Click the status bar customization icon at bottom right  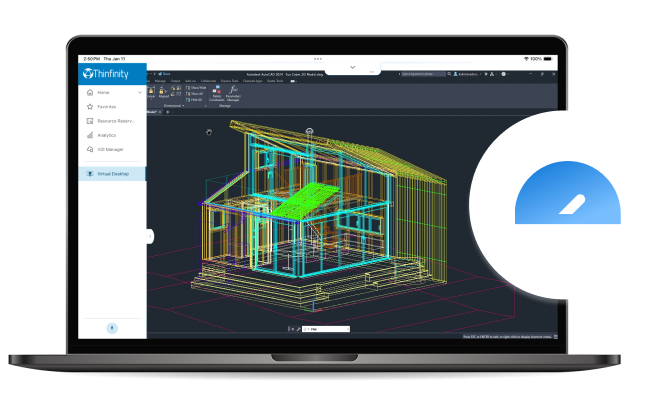[555, 337]
